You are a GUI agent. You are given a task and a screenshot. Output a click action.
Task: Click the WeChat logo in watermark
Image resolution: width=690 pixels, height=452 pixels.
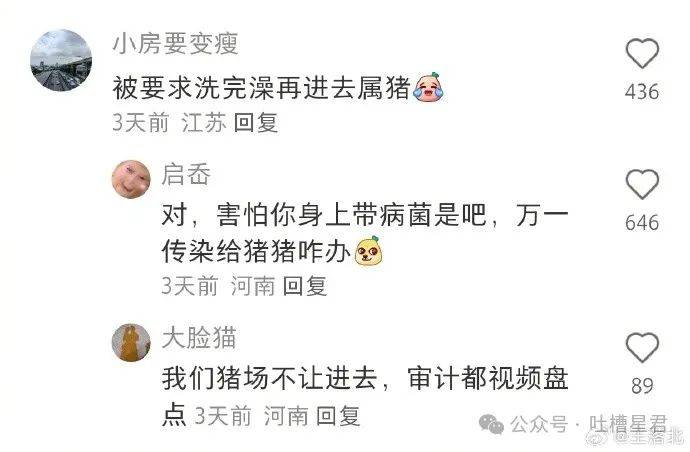pyautogui.click(x=491, y=424)
